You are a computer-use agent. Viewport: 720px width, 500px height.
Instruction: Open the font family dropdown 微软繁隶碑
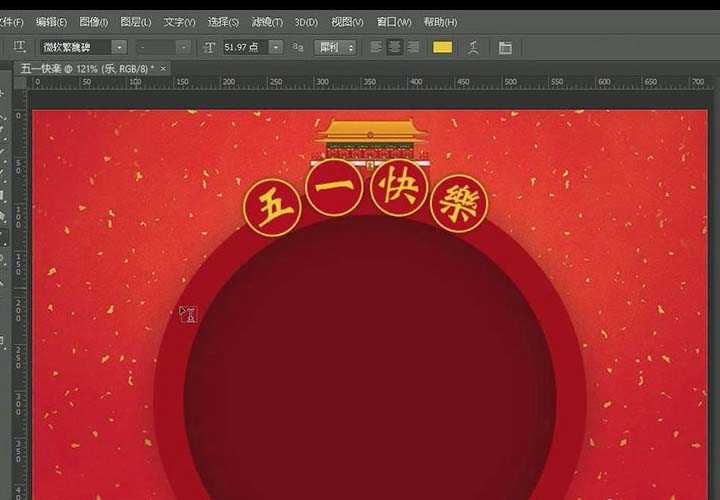coord(119,47)
